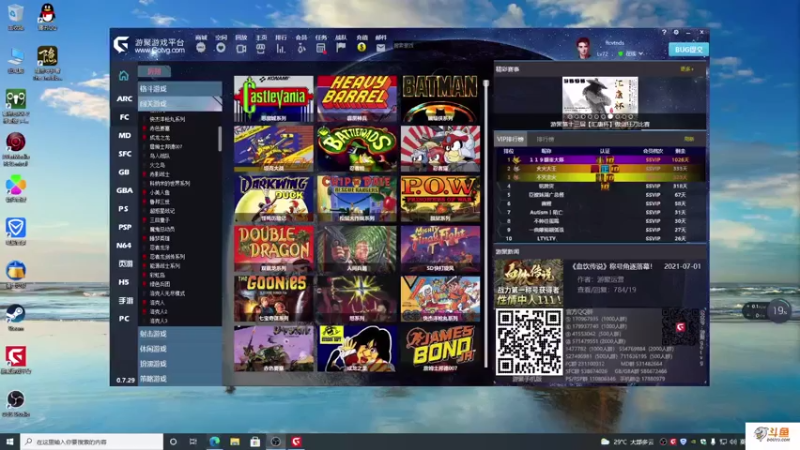
Task: Expand the 休闲游戏 category
Action: pos(180,349)
